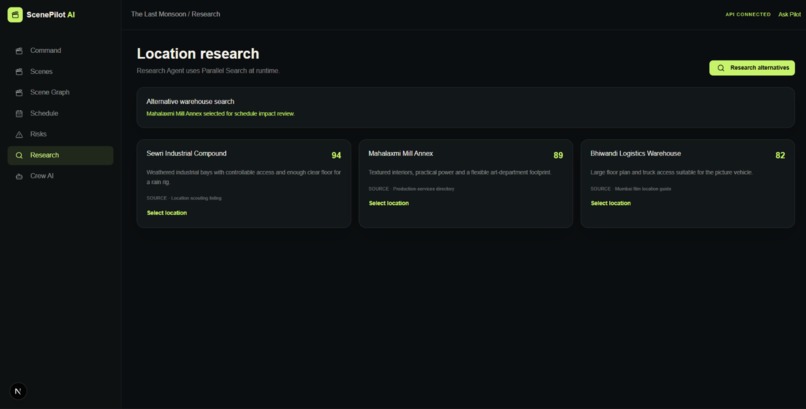This screenshot has width=806, height=409.
Task: Go to the Scenes page
Action: (x=60, y=72)
